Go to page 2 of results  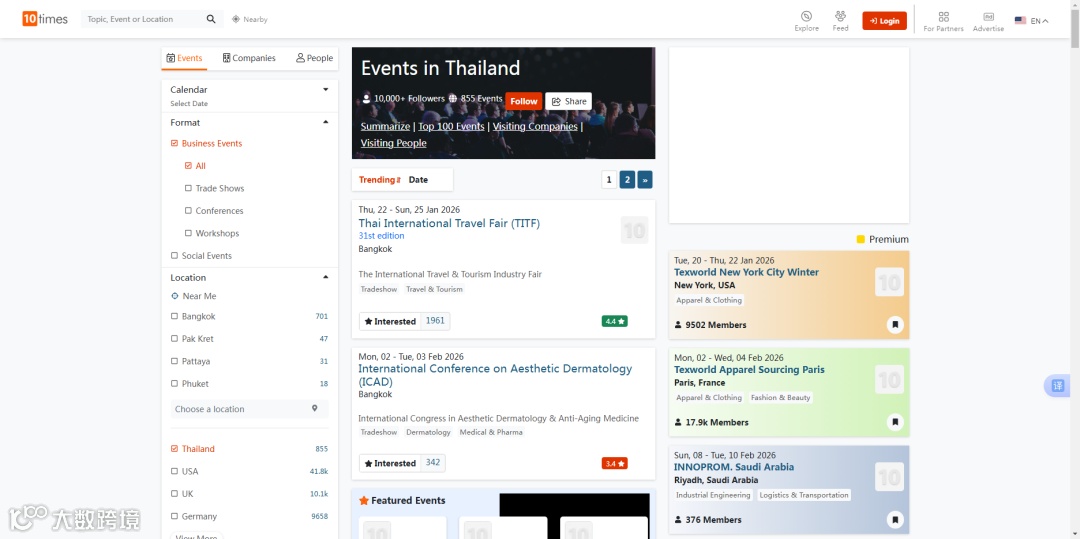tap(627, 180)
